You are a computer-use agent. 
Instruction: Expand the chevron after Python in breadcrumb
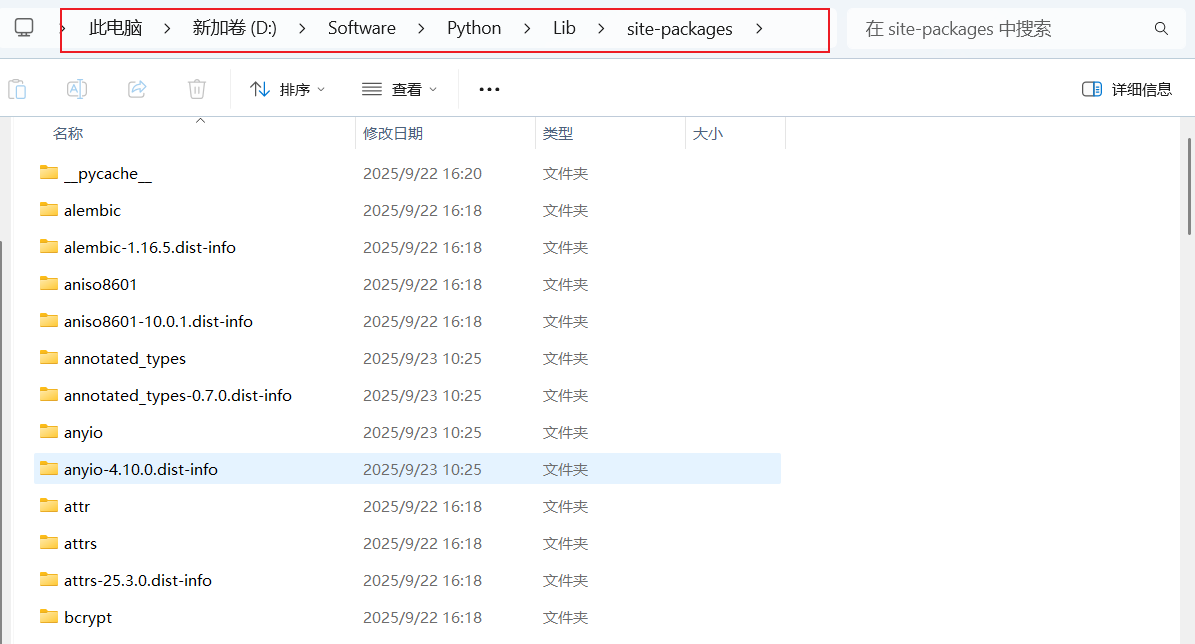pyautogui.click(x=527, y=29)
